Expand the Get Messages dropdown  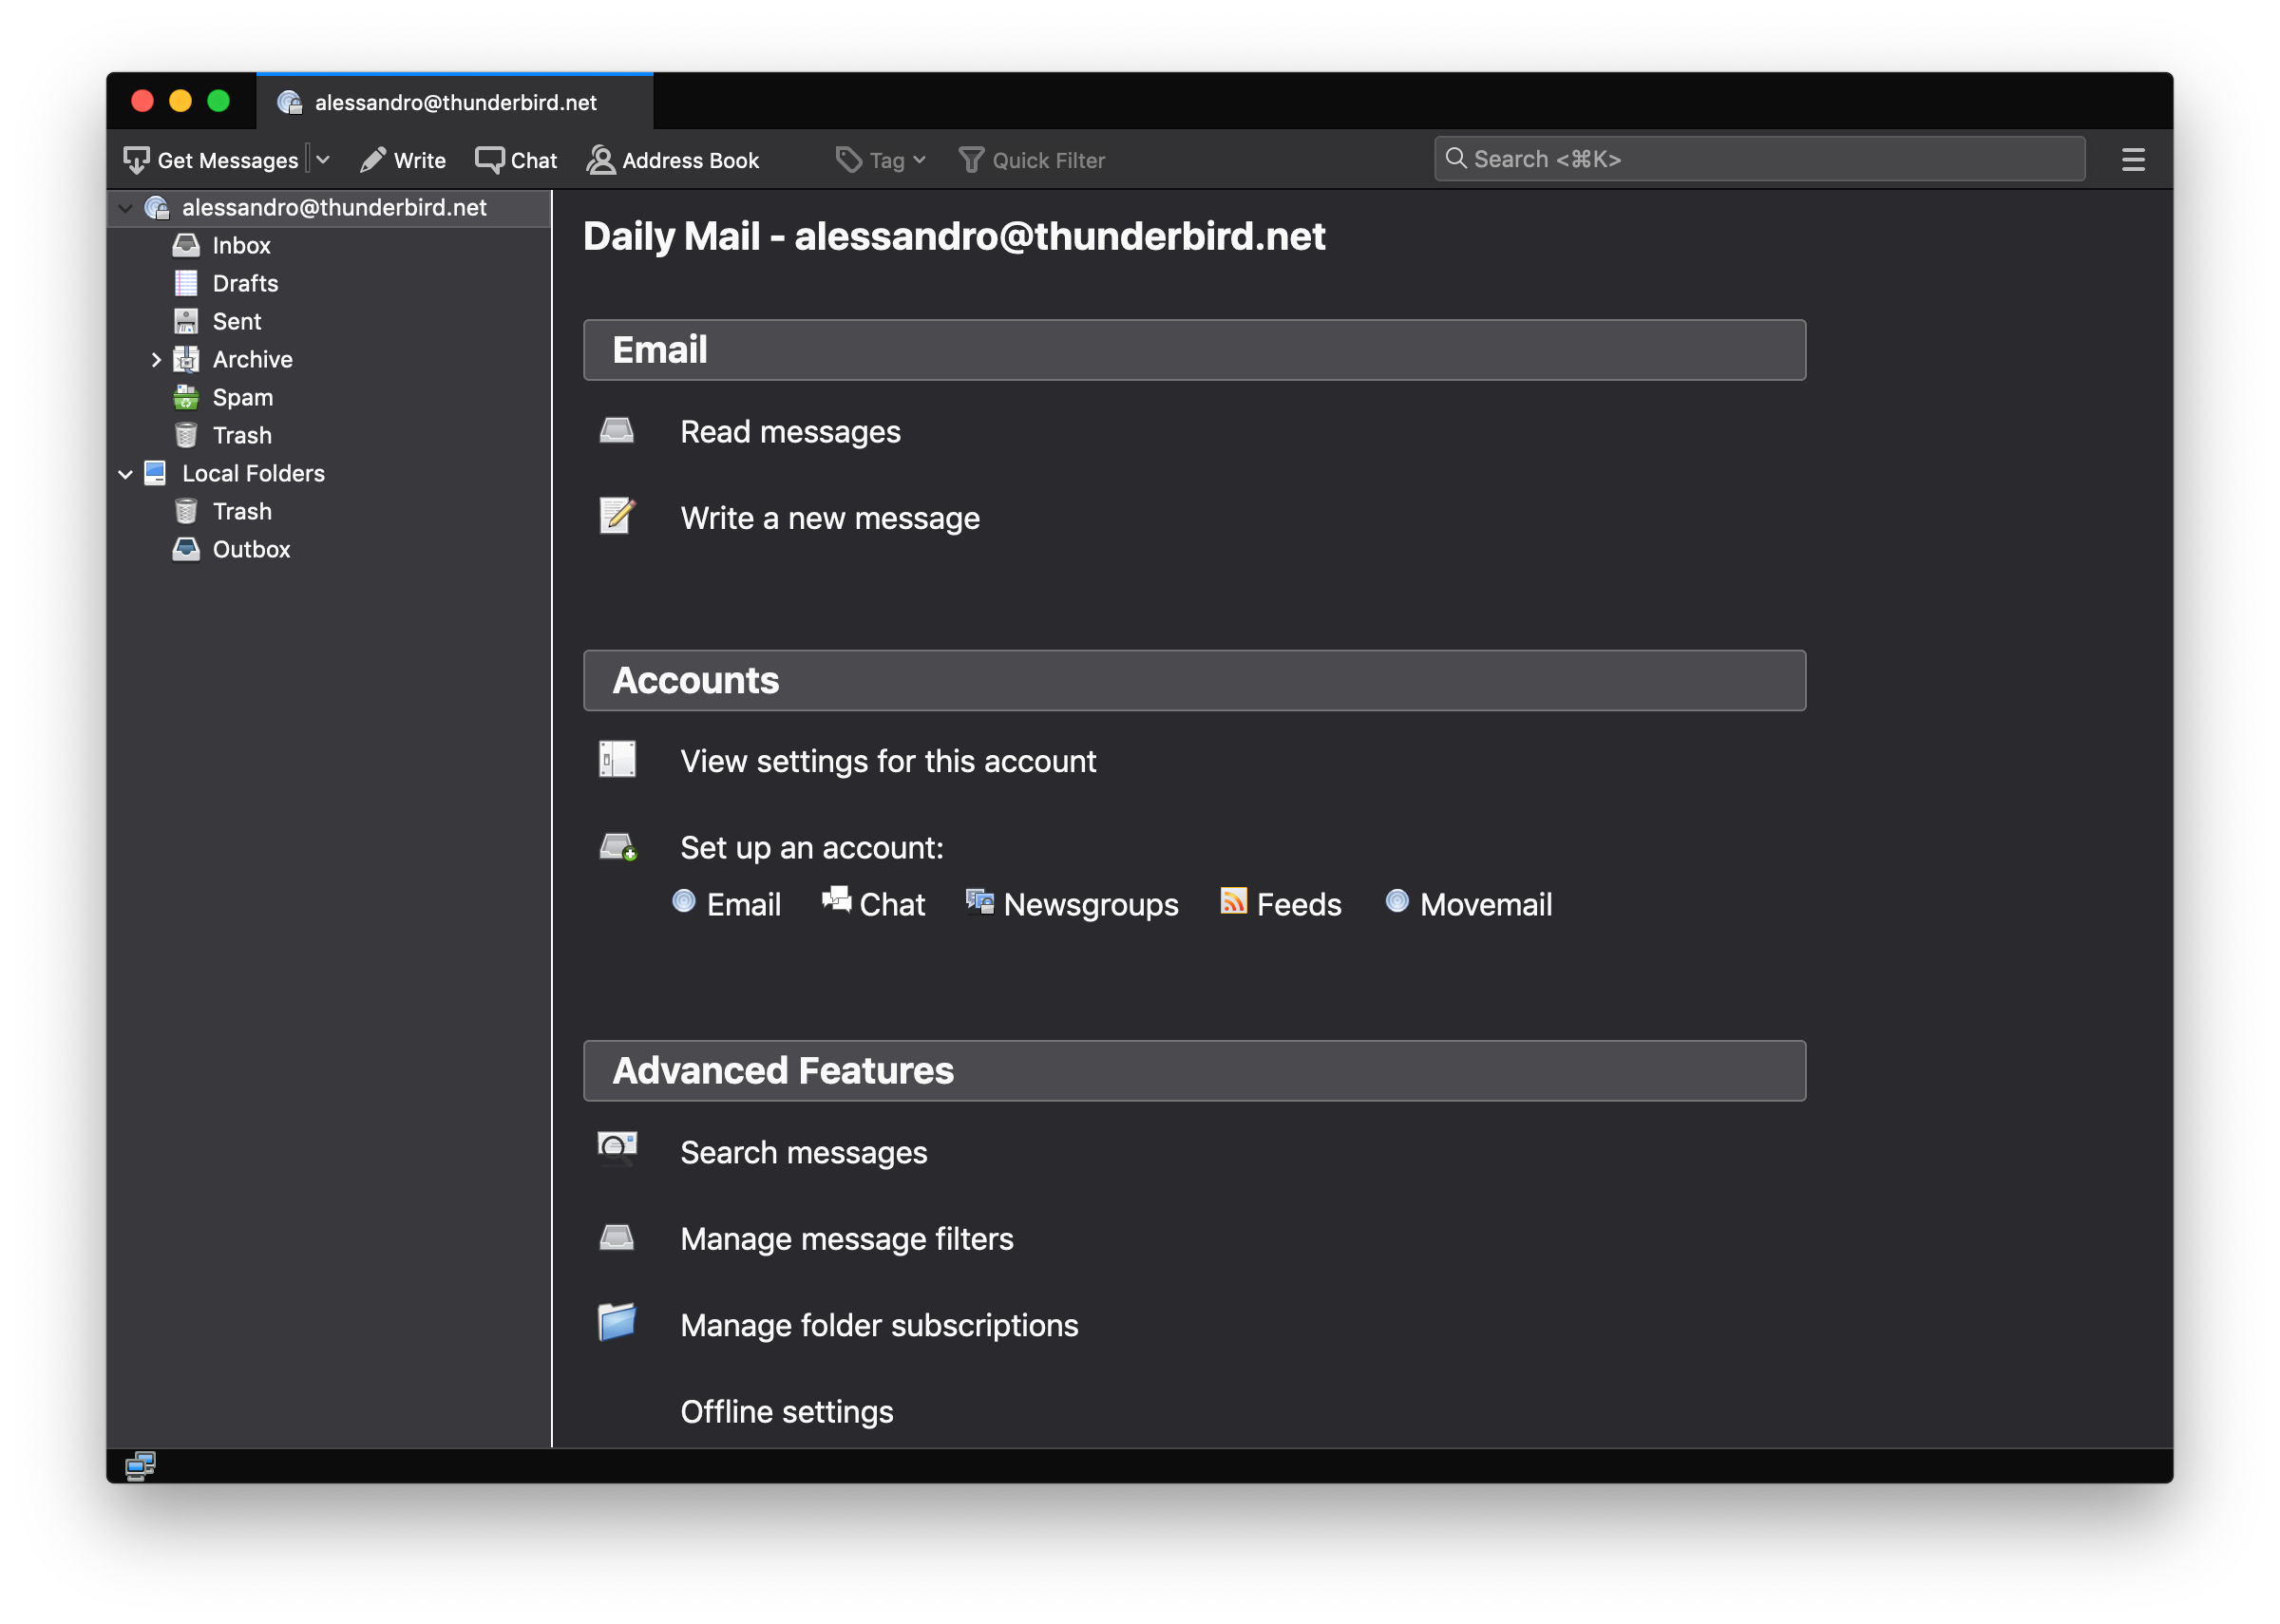323,160
